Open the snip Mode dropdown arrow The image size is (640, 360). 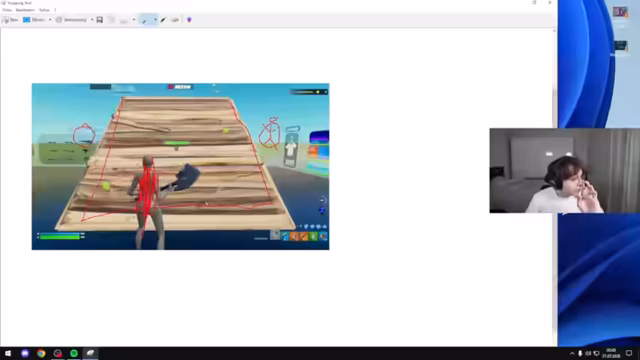50,20
